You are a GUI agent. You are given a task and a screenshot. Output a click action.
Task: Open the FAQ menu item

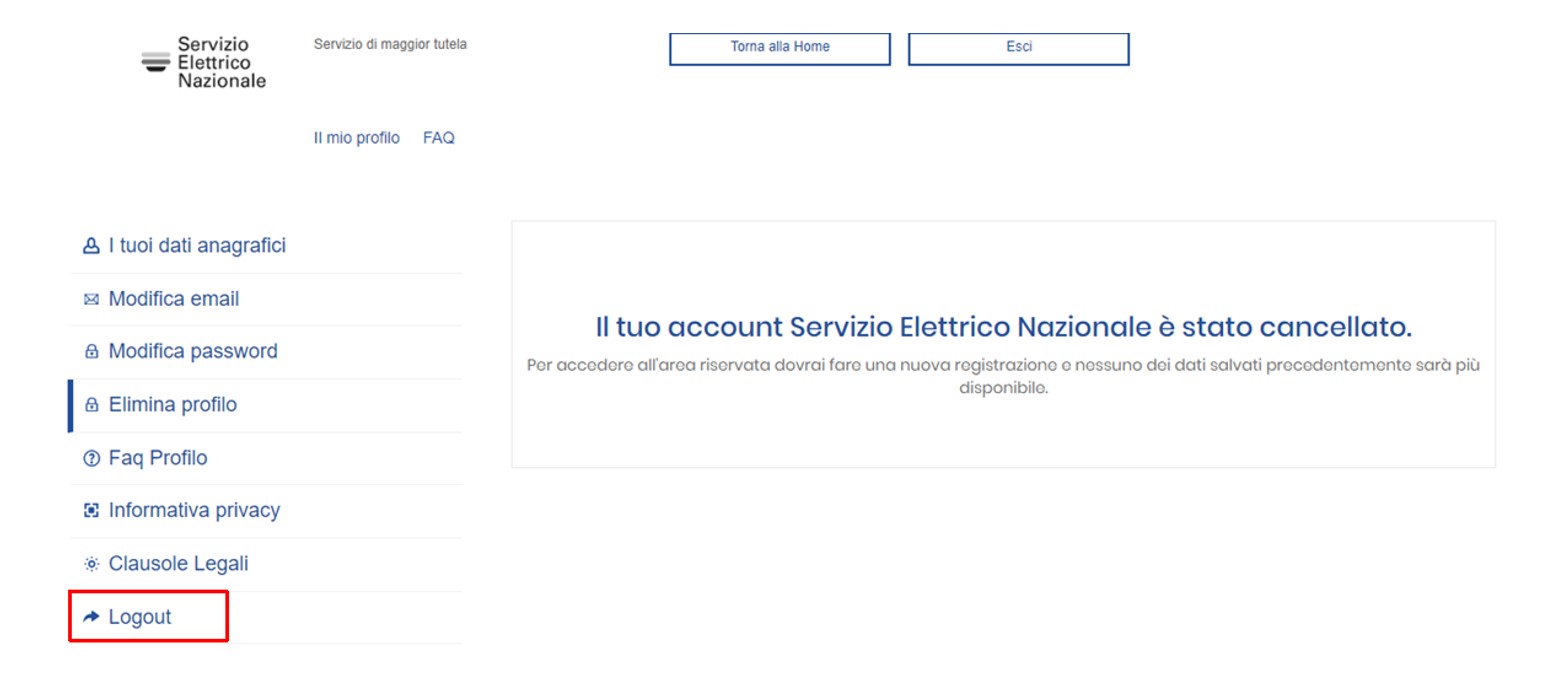pos(439,138)
